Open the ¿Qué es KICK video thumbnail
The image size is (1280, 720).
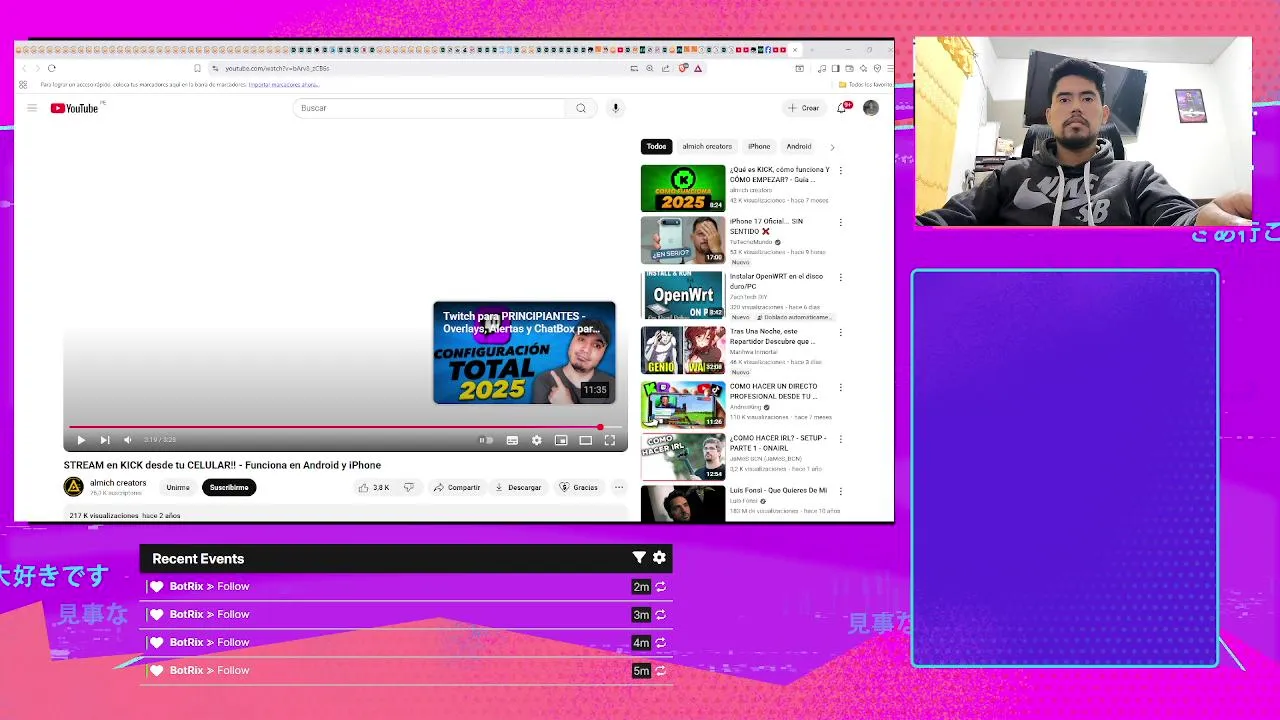coord(683,188)
